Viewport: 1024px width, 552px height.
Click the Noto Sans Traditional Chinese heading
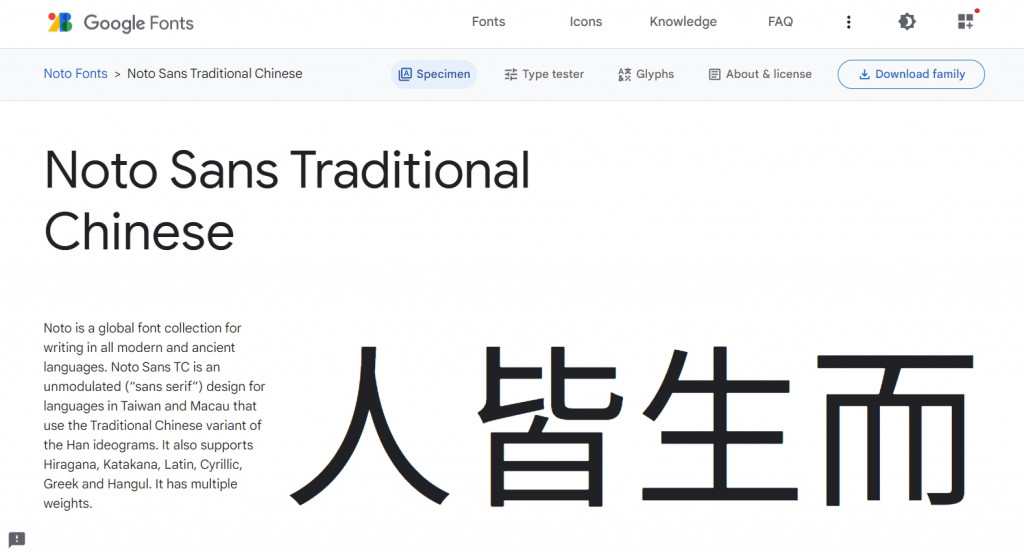(287, 201)
